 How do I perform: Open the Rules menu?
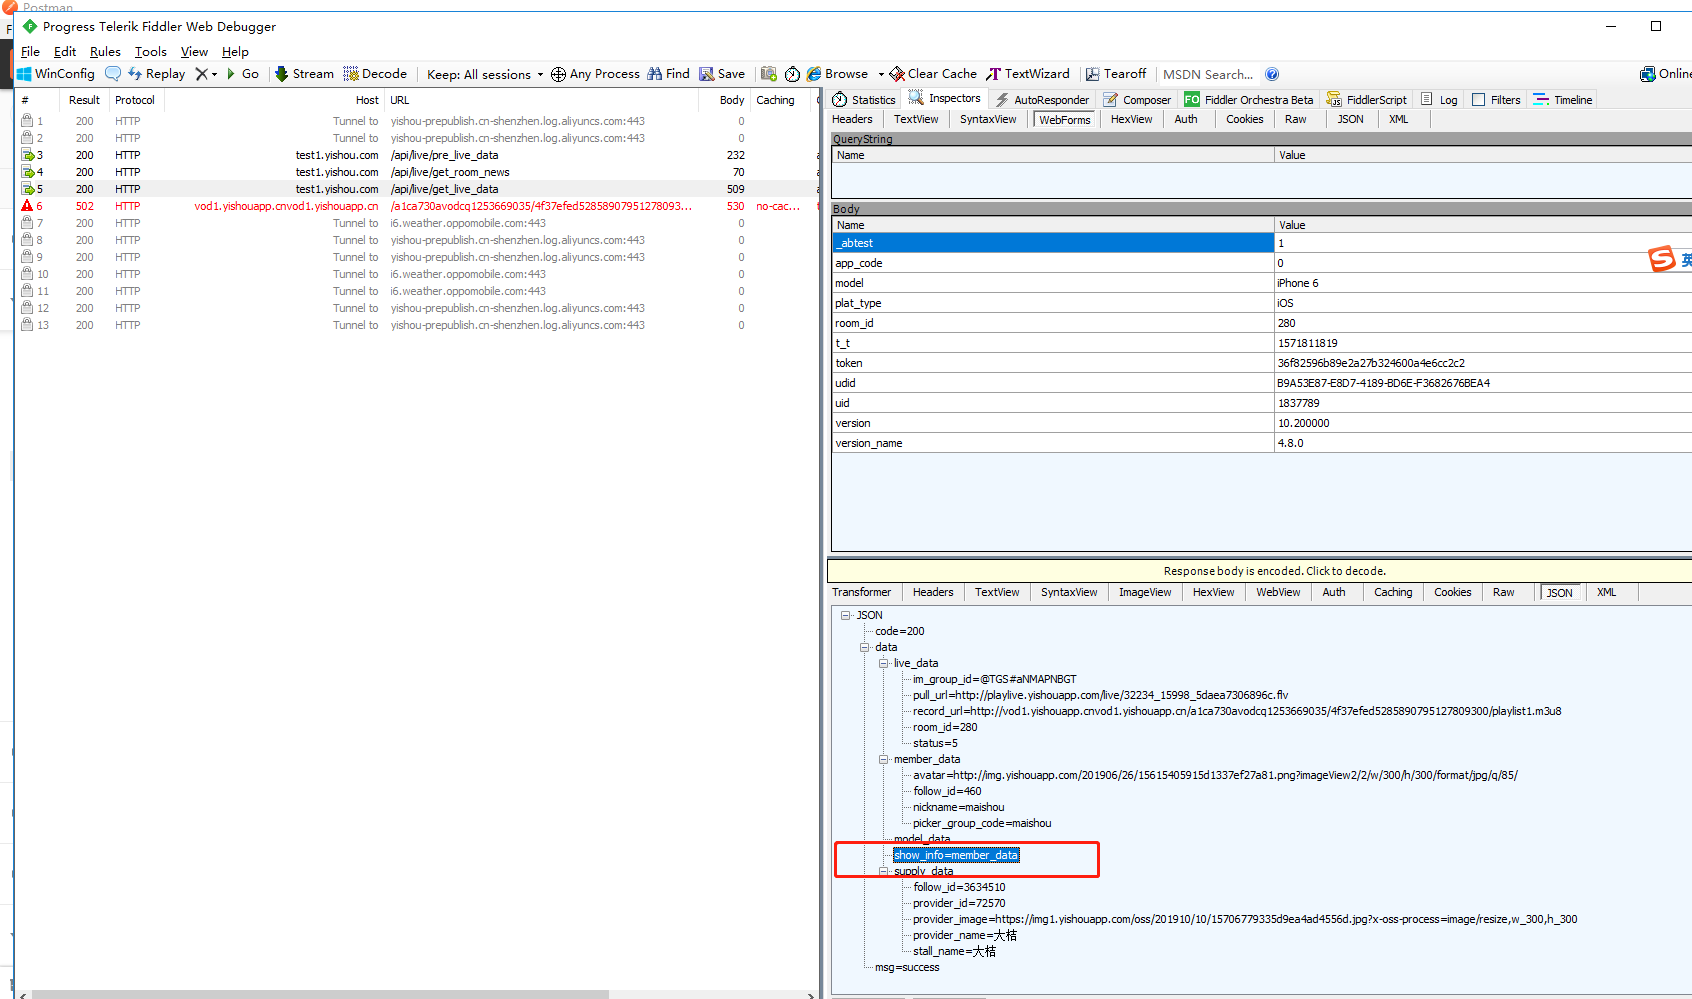tap(105, 52)
